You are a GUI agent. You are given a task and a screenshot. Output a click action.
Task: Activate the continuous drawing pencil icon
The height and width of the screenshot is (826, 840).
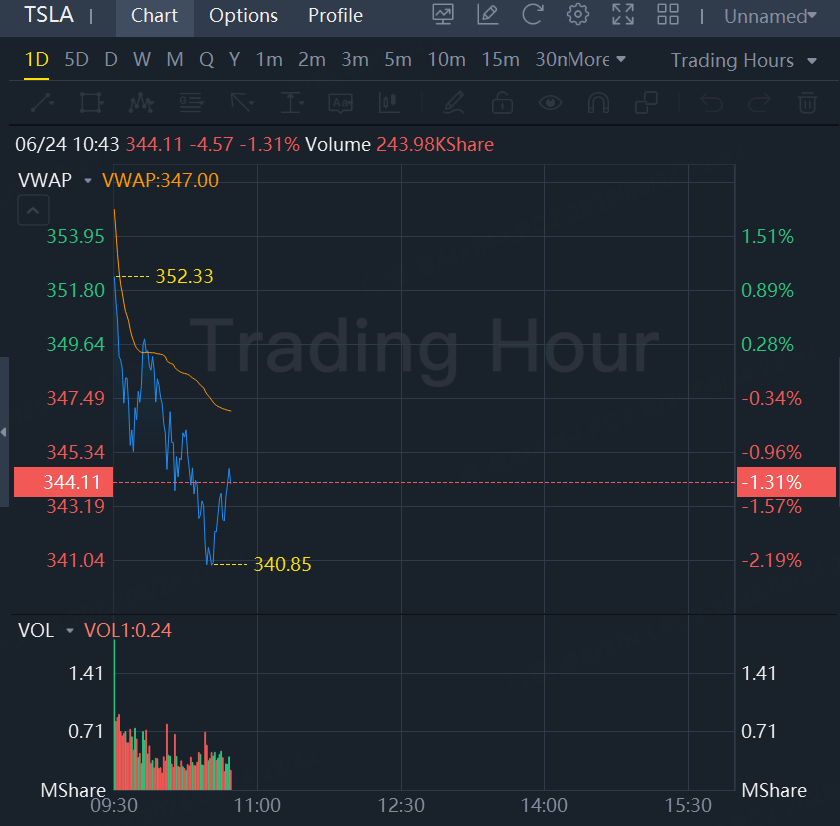pos(453,102)
